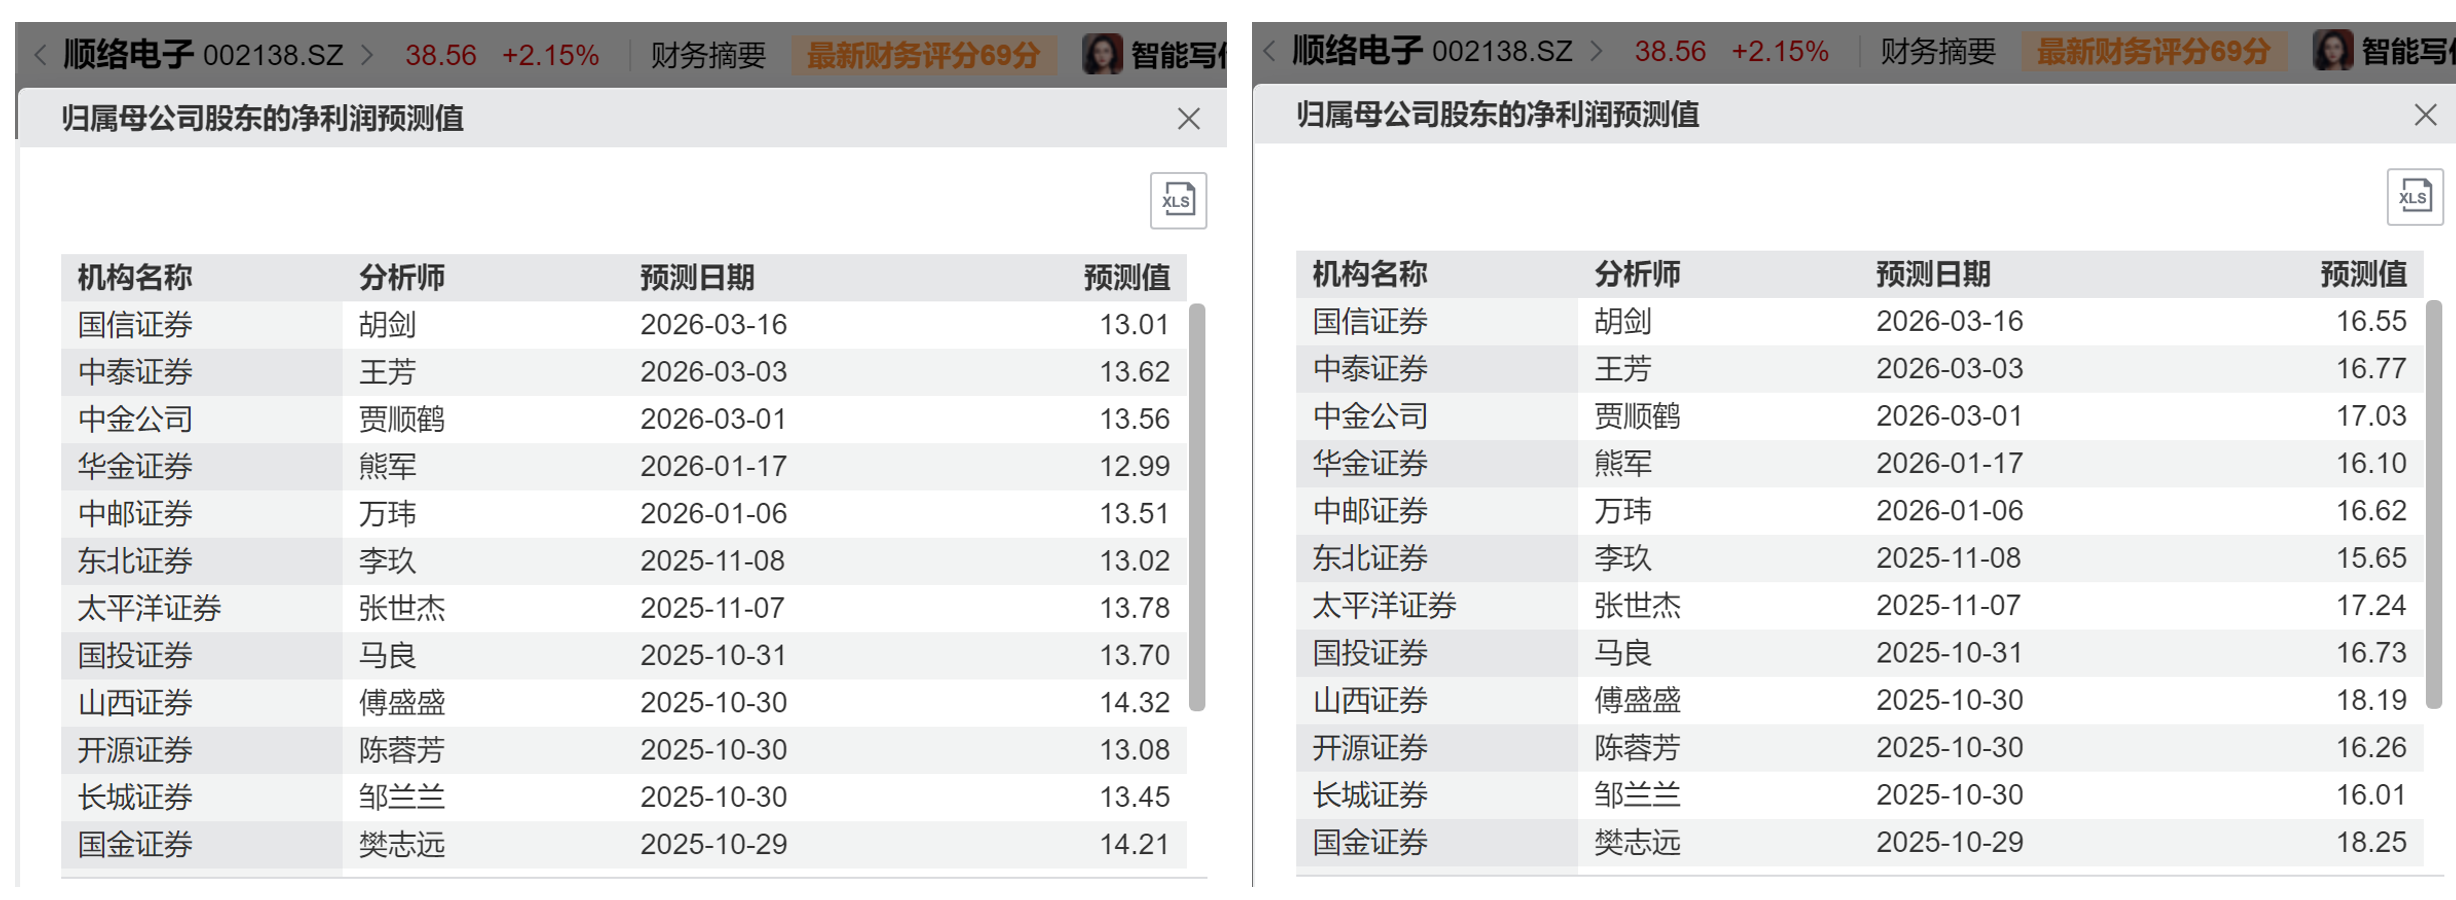The image size is (2456, 900).
Task: Go to next stock in left header
Action: 367,54
